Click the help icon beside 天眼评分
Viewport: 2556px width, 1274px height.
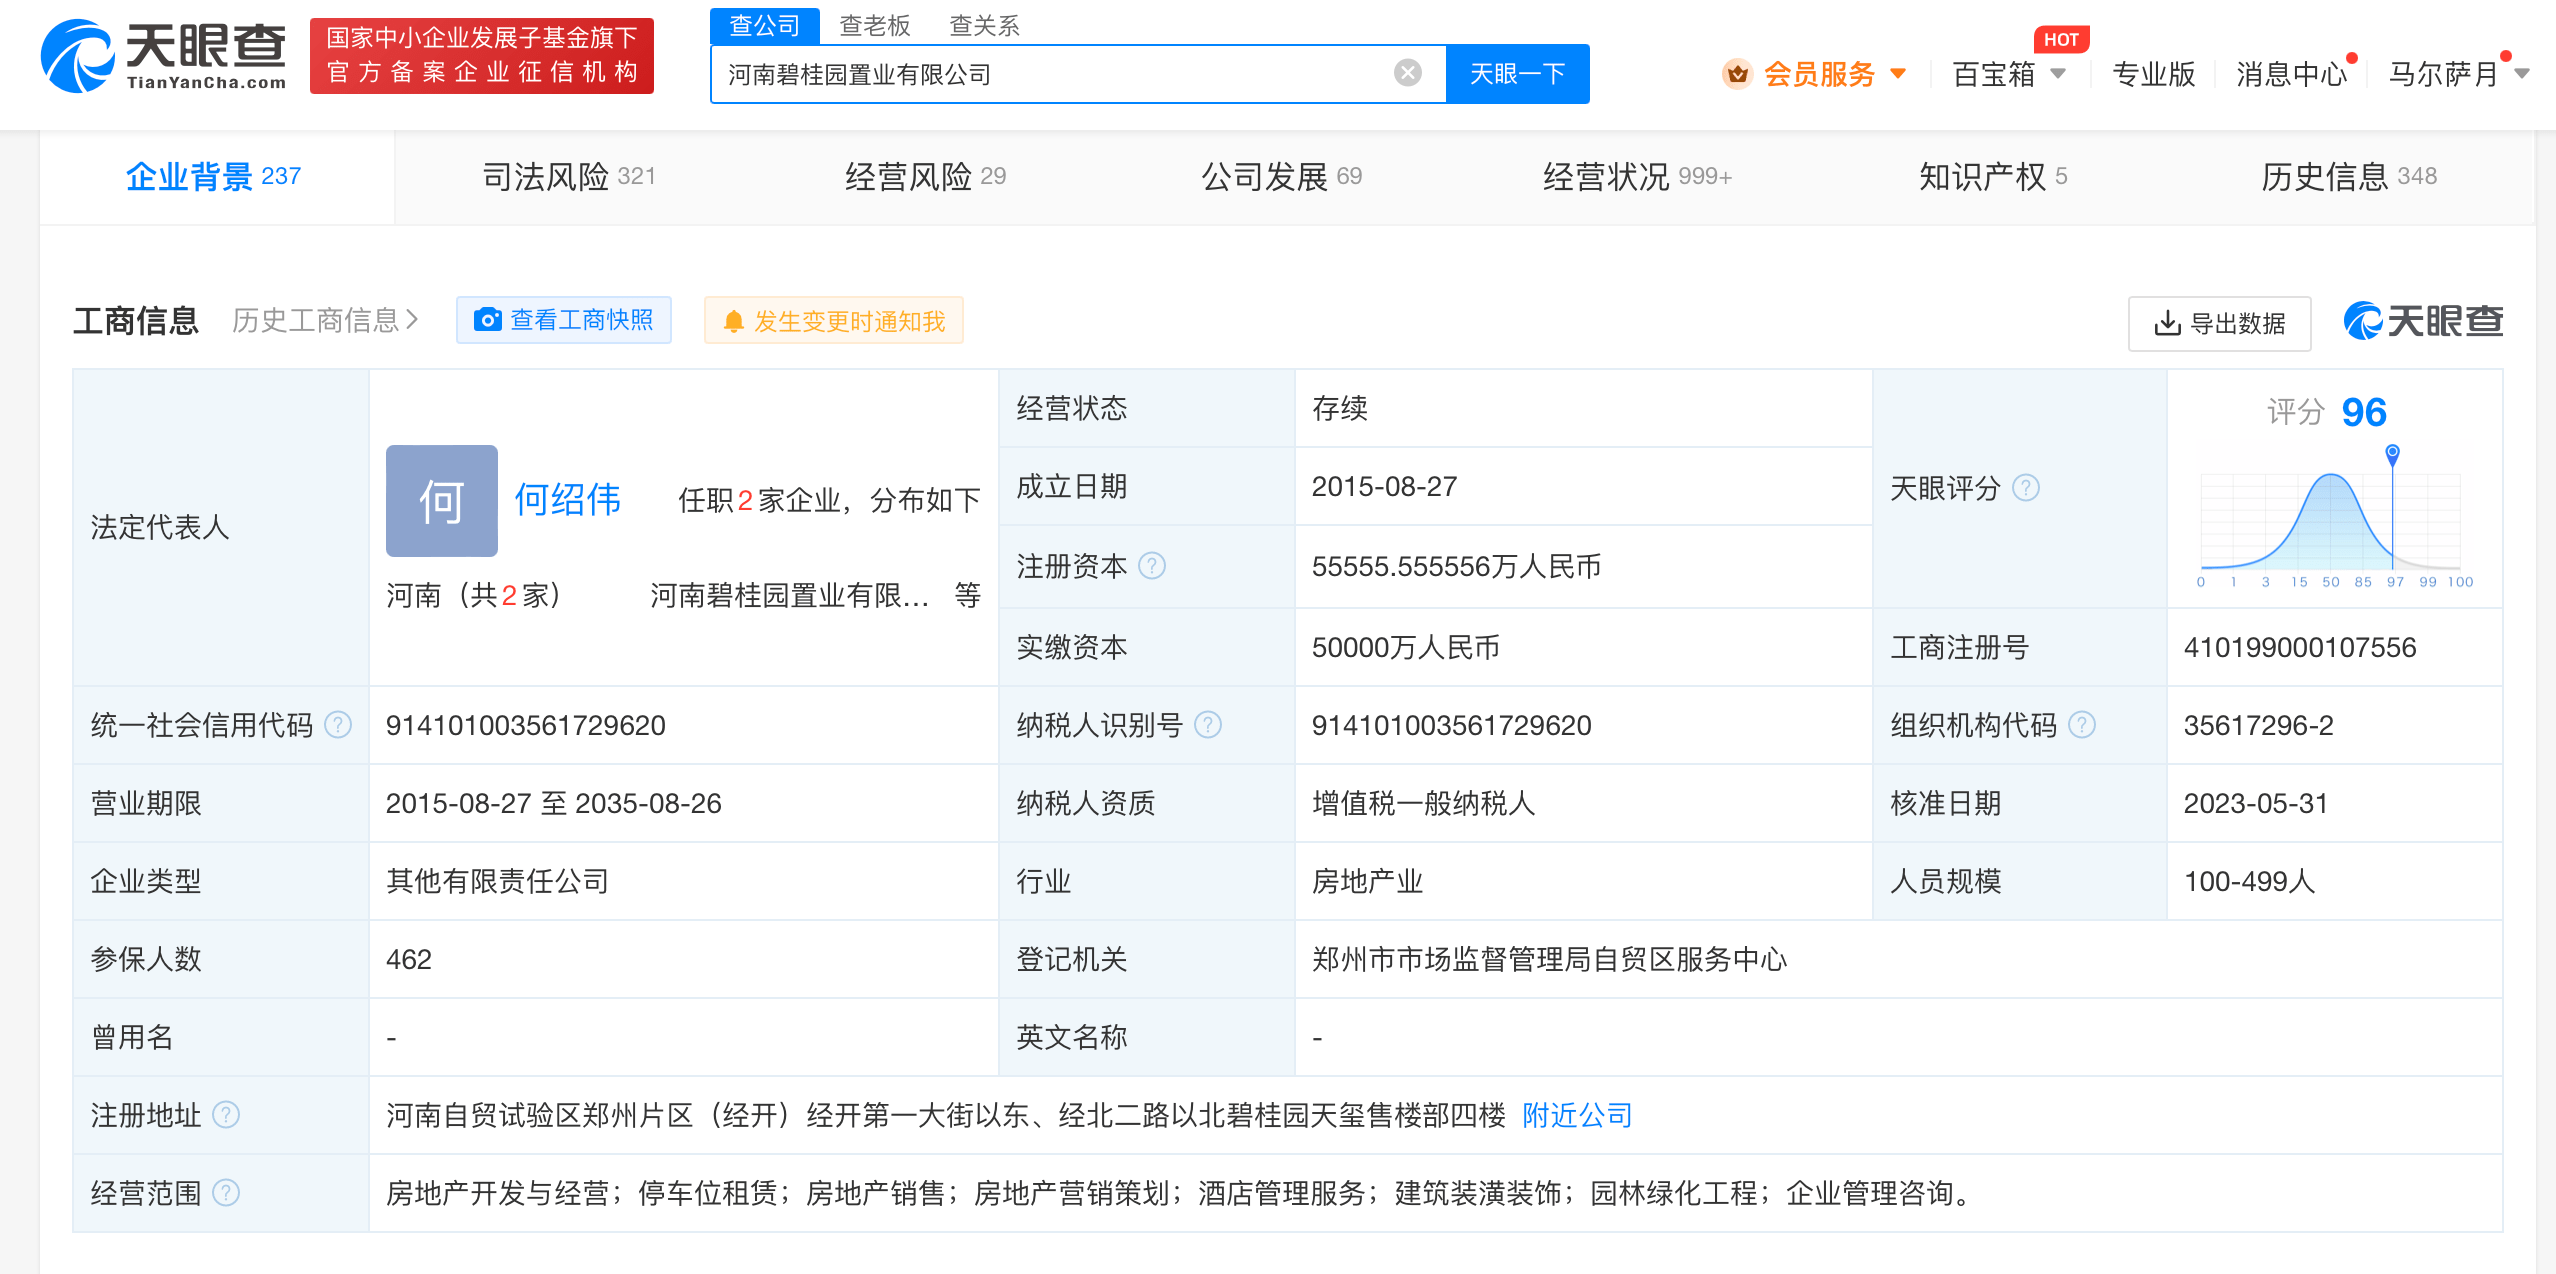pyautogui.click(x=2026, y=488)
